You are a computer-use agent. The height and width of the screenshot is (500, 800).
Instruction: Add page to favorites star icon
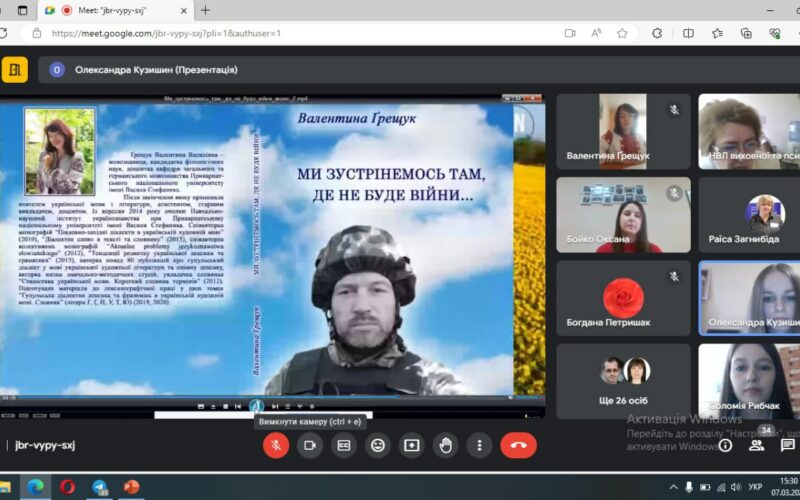click(622, 33)
